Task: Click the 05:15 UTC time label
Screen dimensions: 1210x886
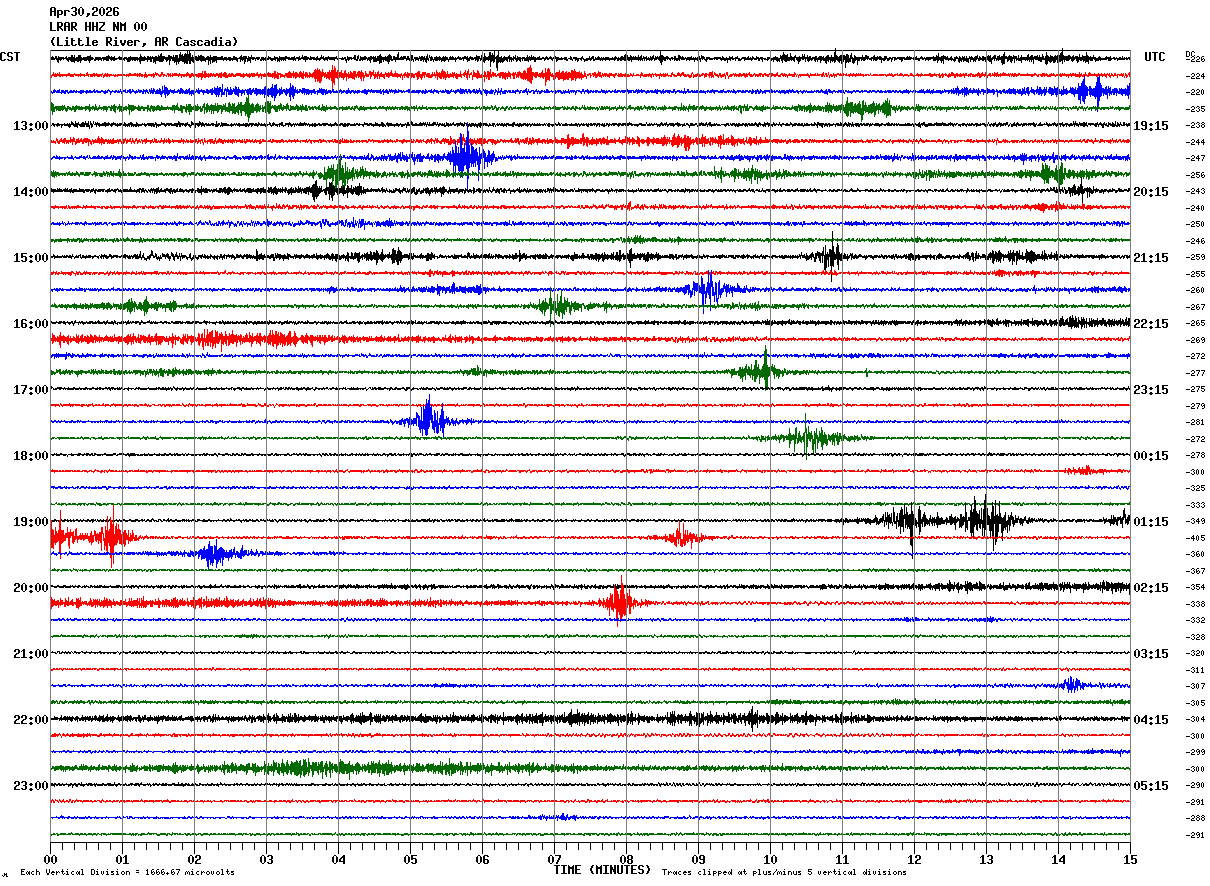Action: click(x=1151, y=786)
